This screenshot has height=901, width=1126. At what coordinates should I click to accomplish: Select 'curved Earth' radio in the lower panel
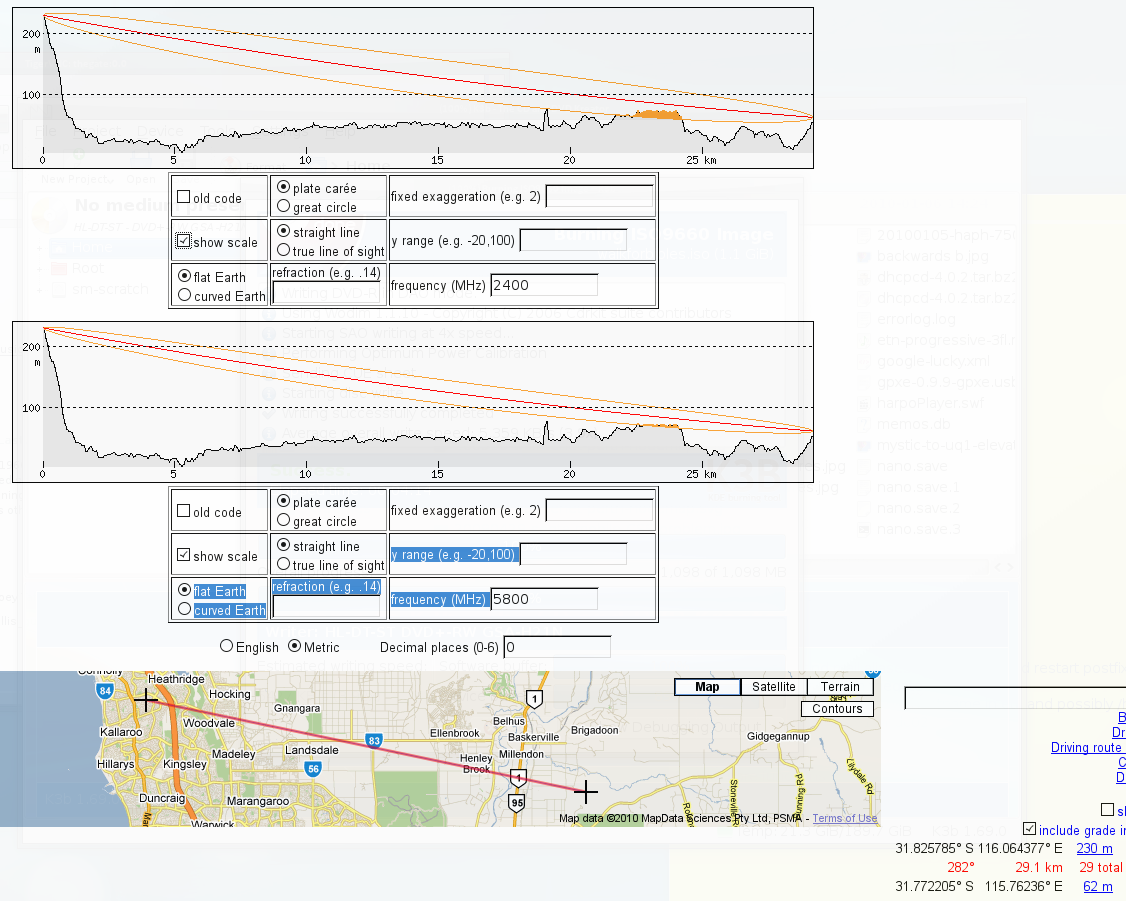184,609
